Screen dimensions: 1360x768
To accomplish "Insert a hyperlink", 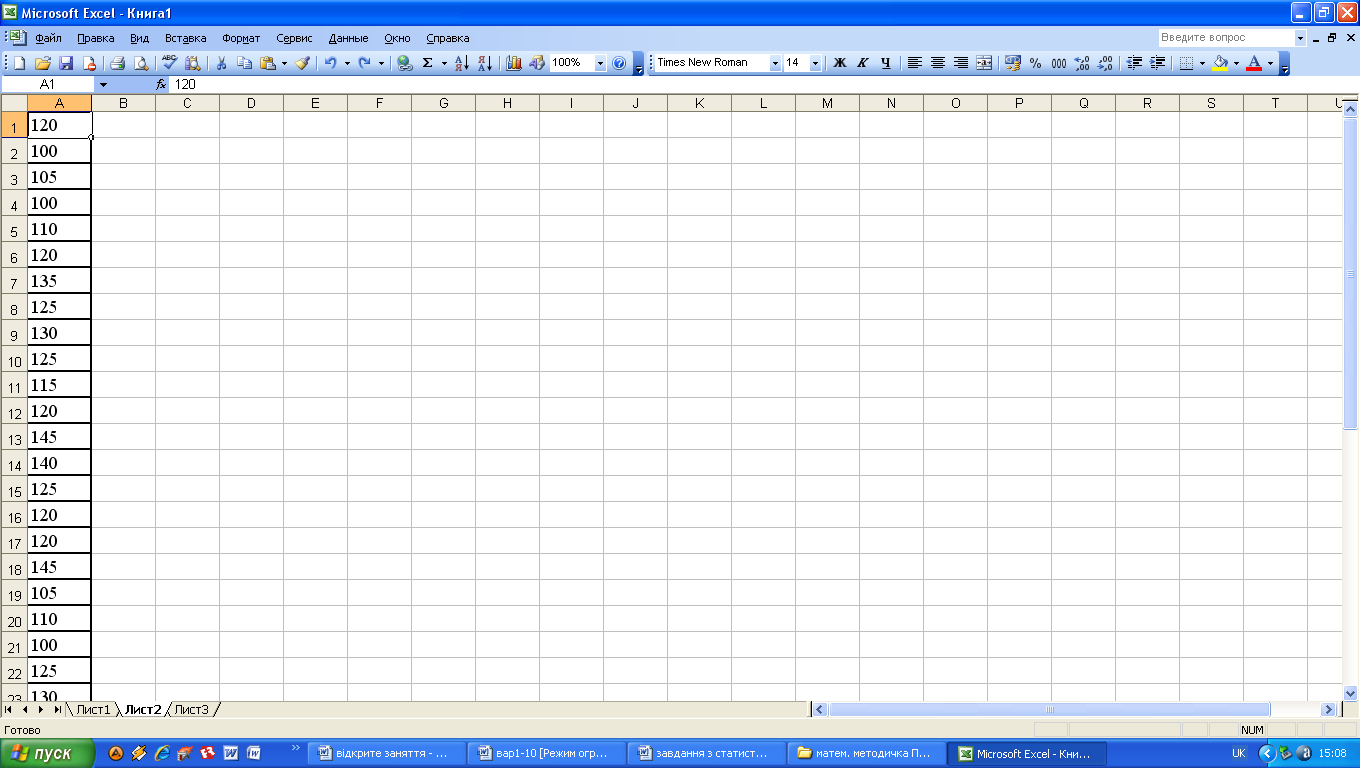I will pyautogui.click(x=404, y=63).
